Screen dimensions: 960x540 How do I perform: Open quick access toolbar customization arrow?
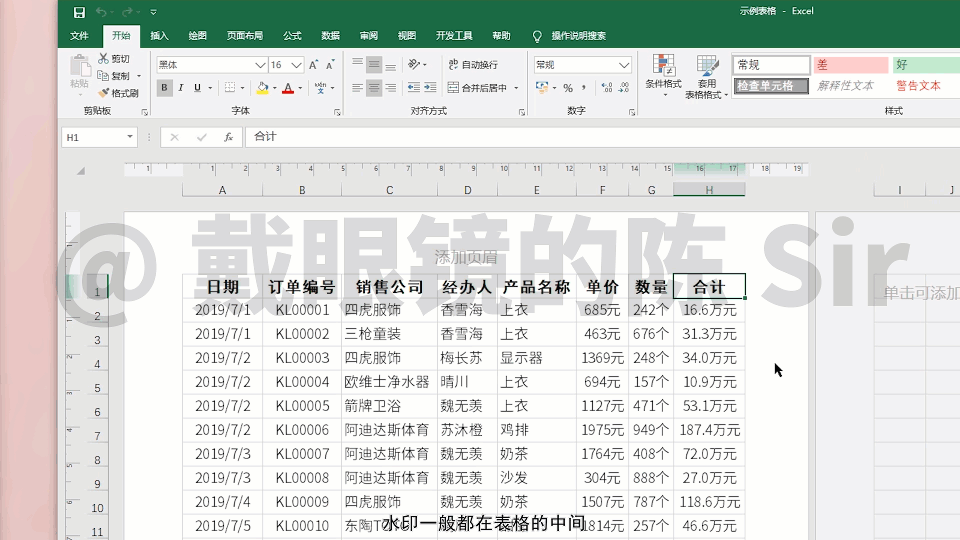(153, 12)
